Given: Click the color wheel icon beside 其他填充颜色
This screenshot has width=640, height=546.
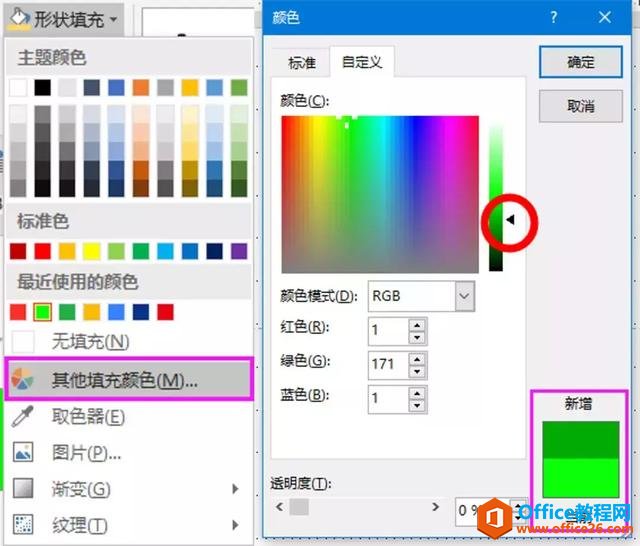Looking at the screenshot, I should (x=22, y=380).
